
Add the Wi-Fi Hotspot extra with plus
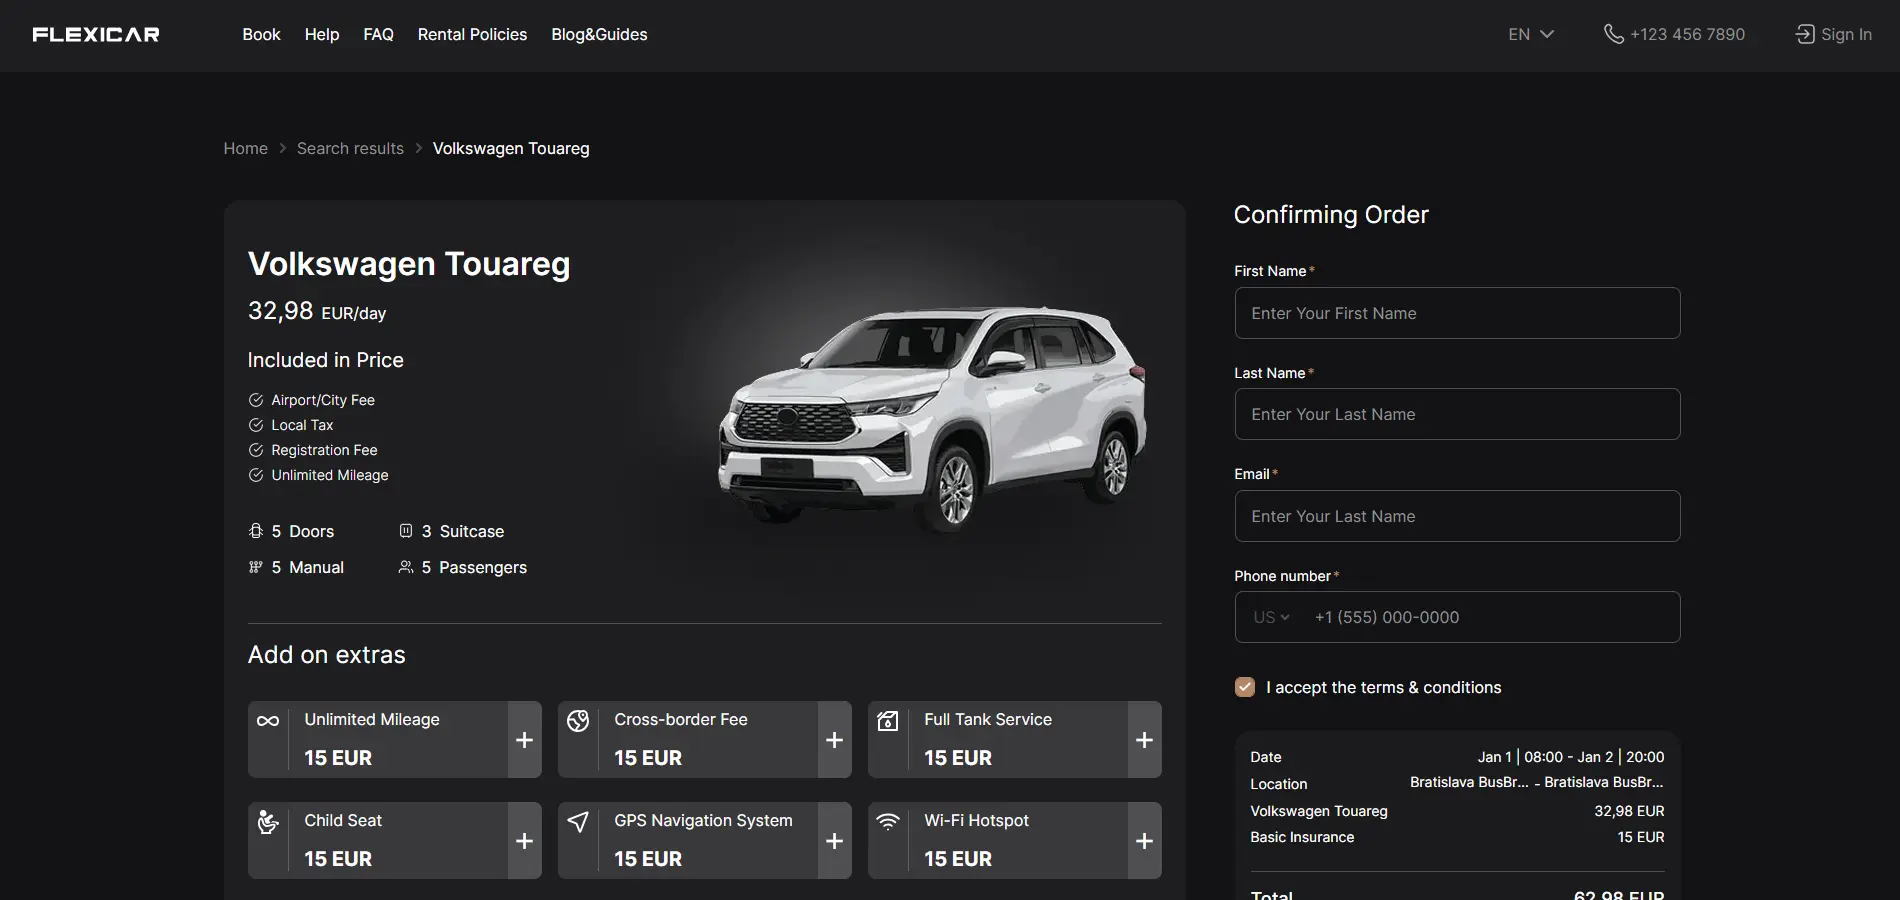click(1145, 841)
